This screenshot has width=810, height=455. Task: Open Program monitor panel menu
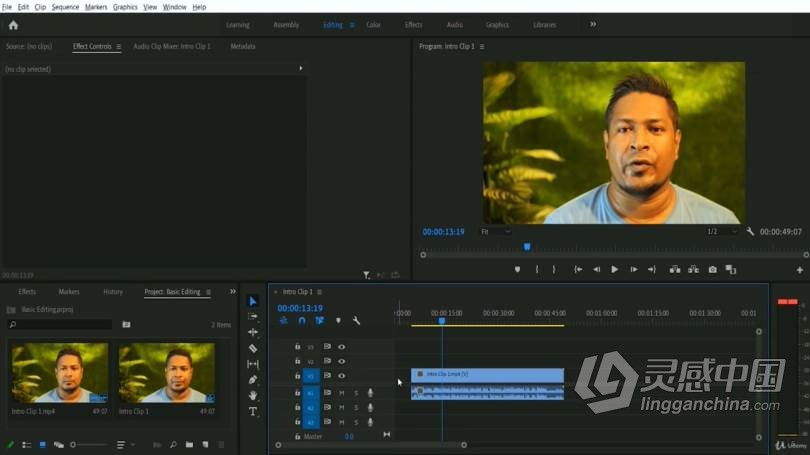(x=482, y=46)
